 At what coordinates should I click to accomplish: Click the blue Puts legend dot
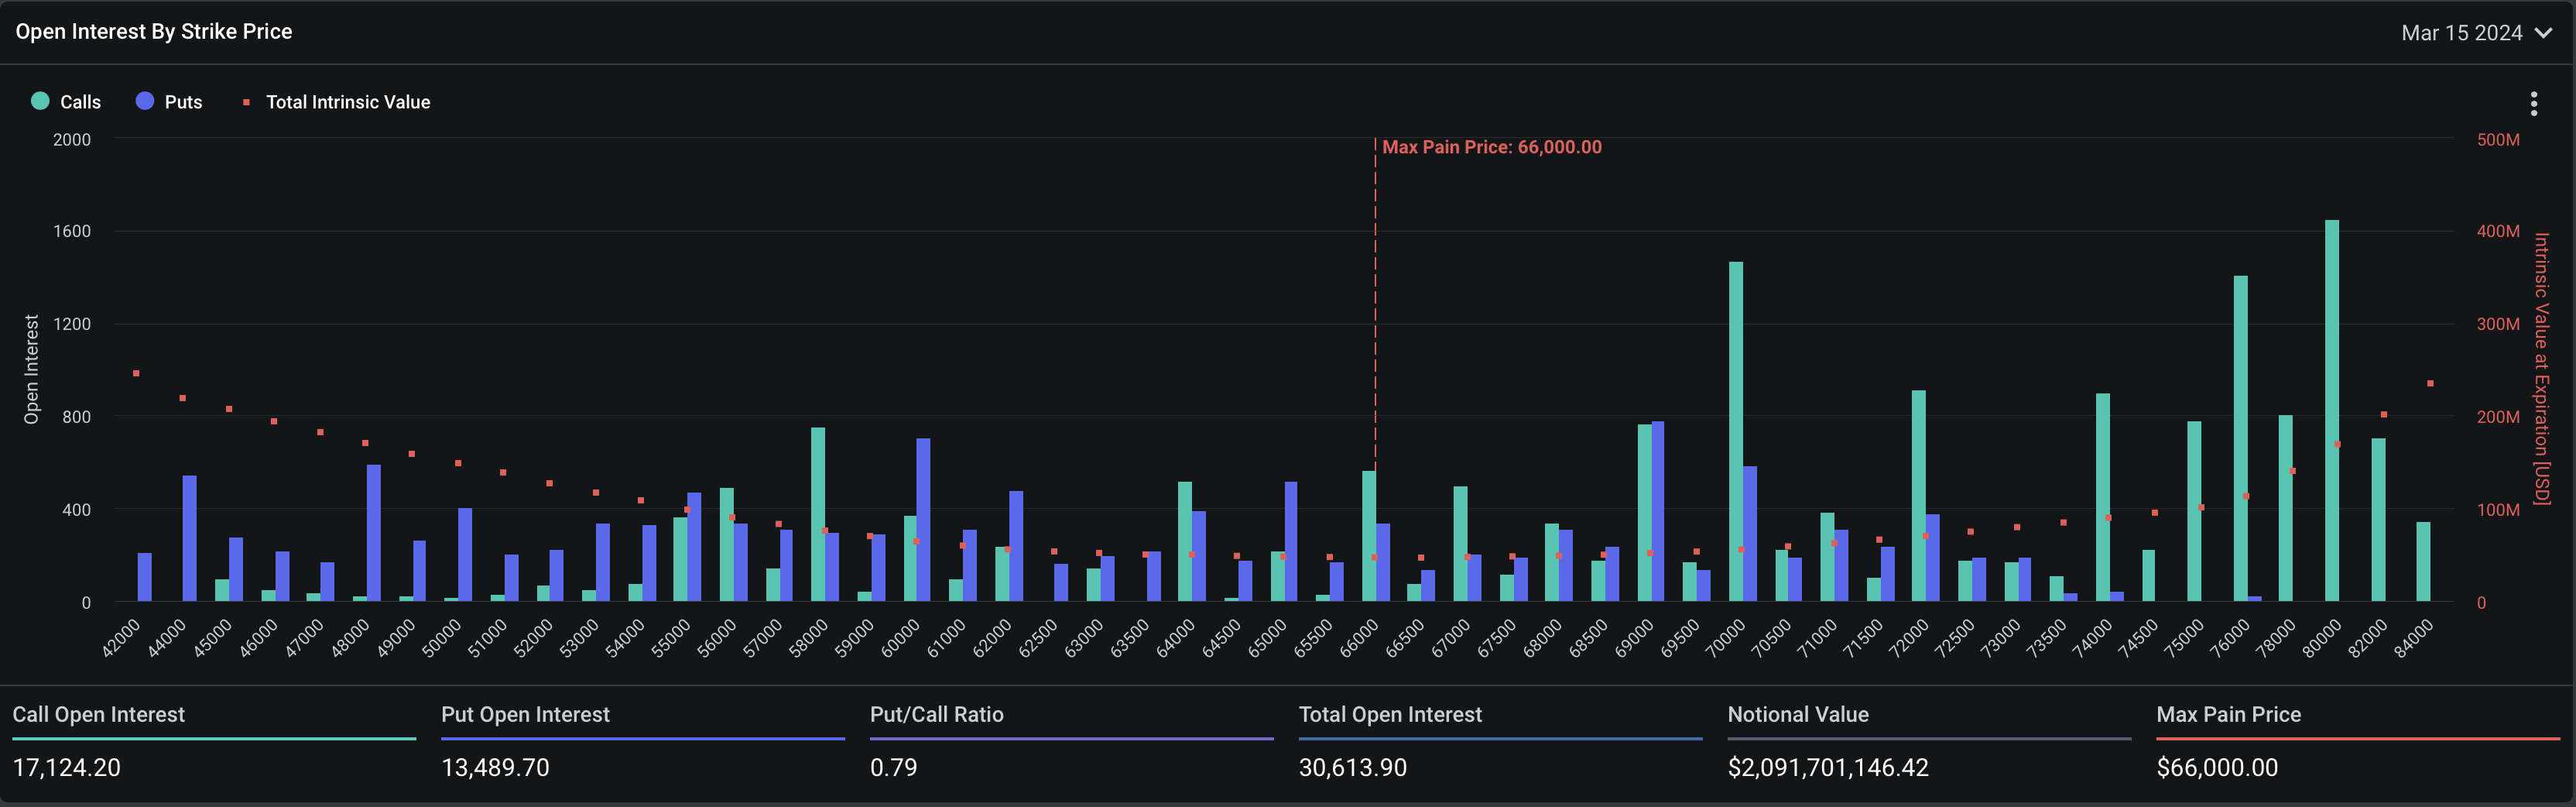145,101
